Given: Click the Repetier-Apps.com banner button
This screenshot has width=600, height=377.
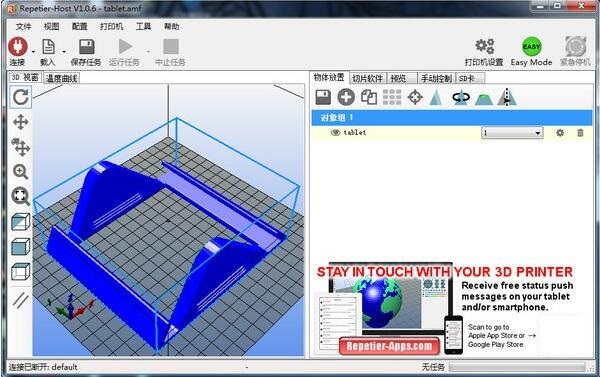Looking at the screenshot, I should [389, 346].
